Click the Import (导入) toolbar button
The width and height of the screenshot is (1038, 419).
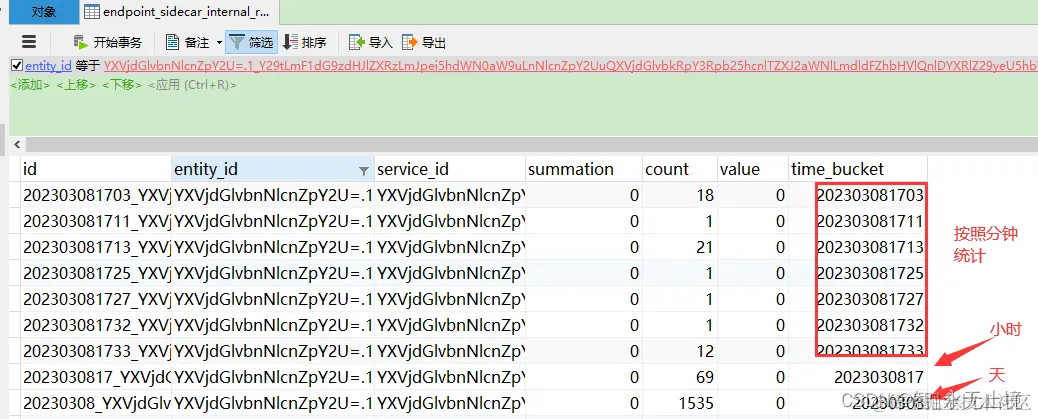point(371,42)
